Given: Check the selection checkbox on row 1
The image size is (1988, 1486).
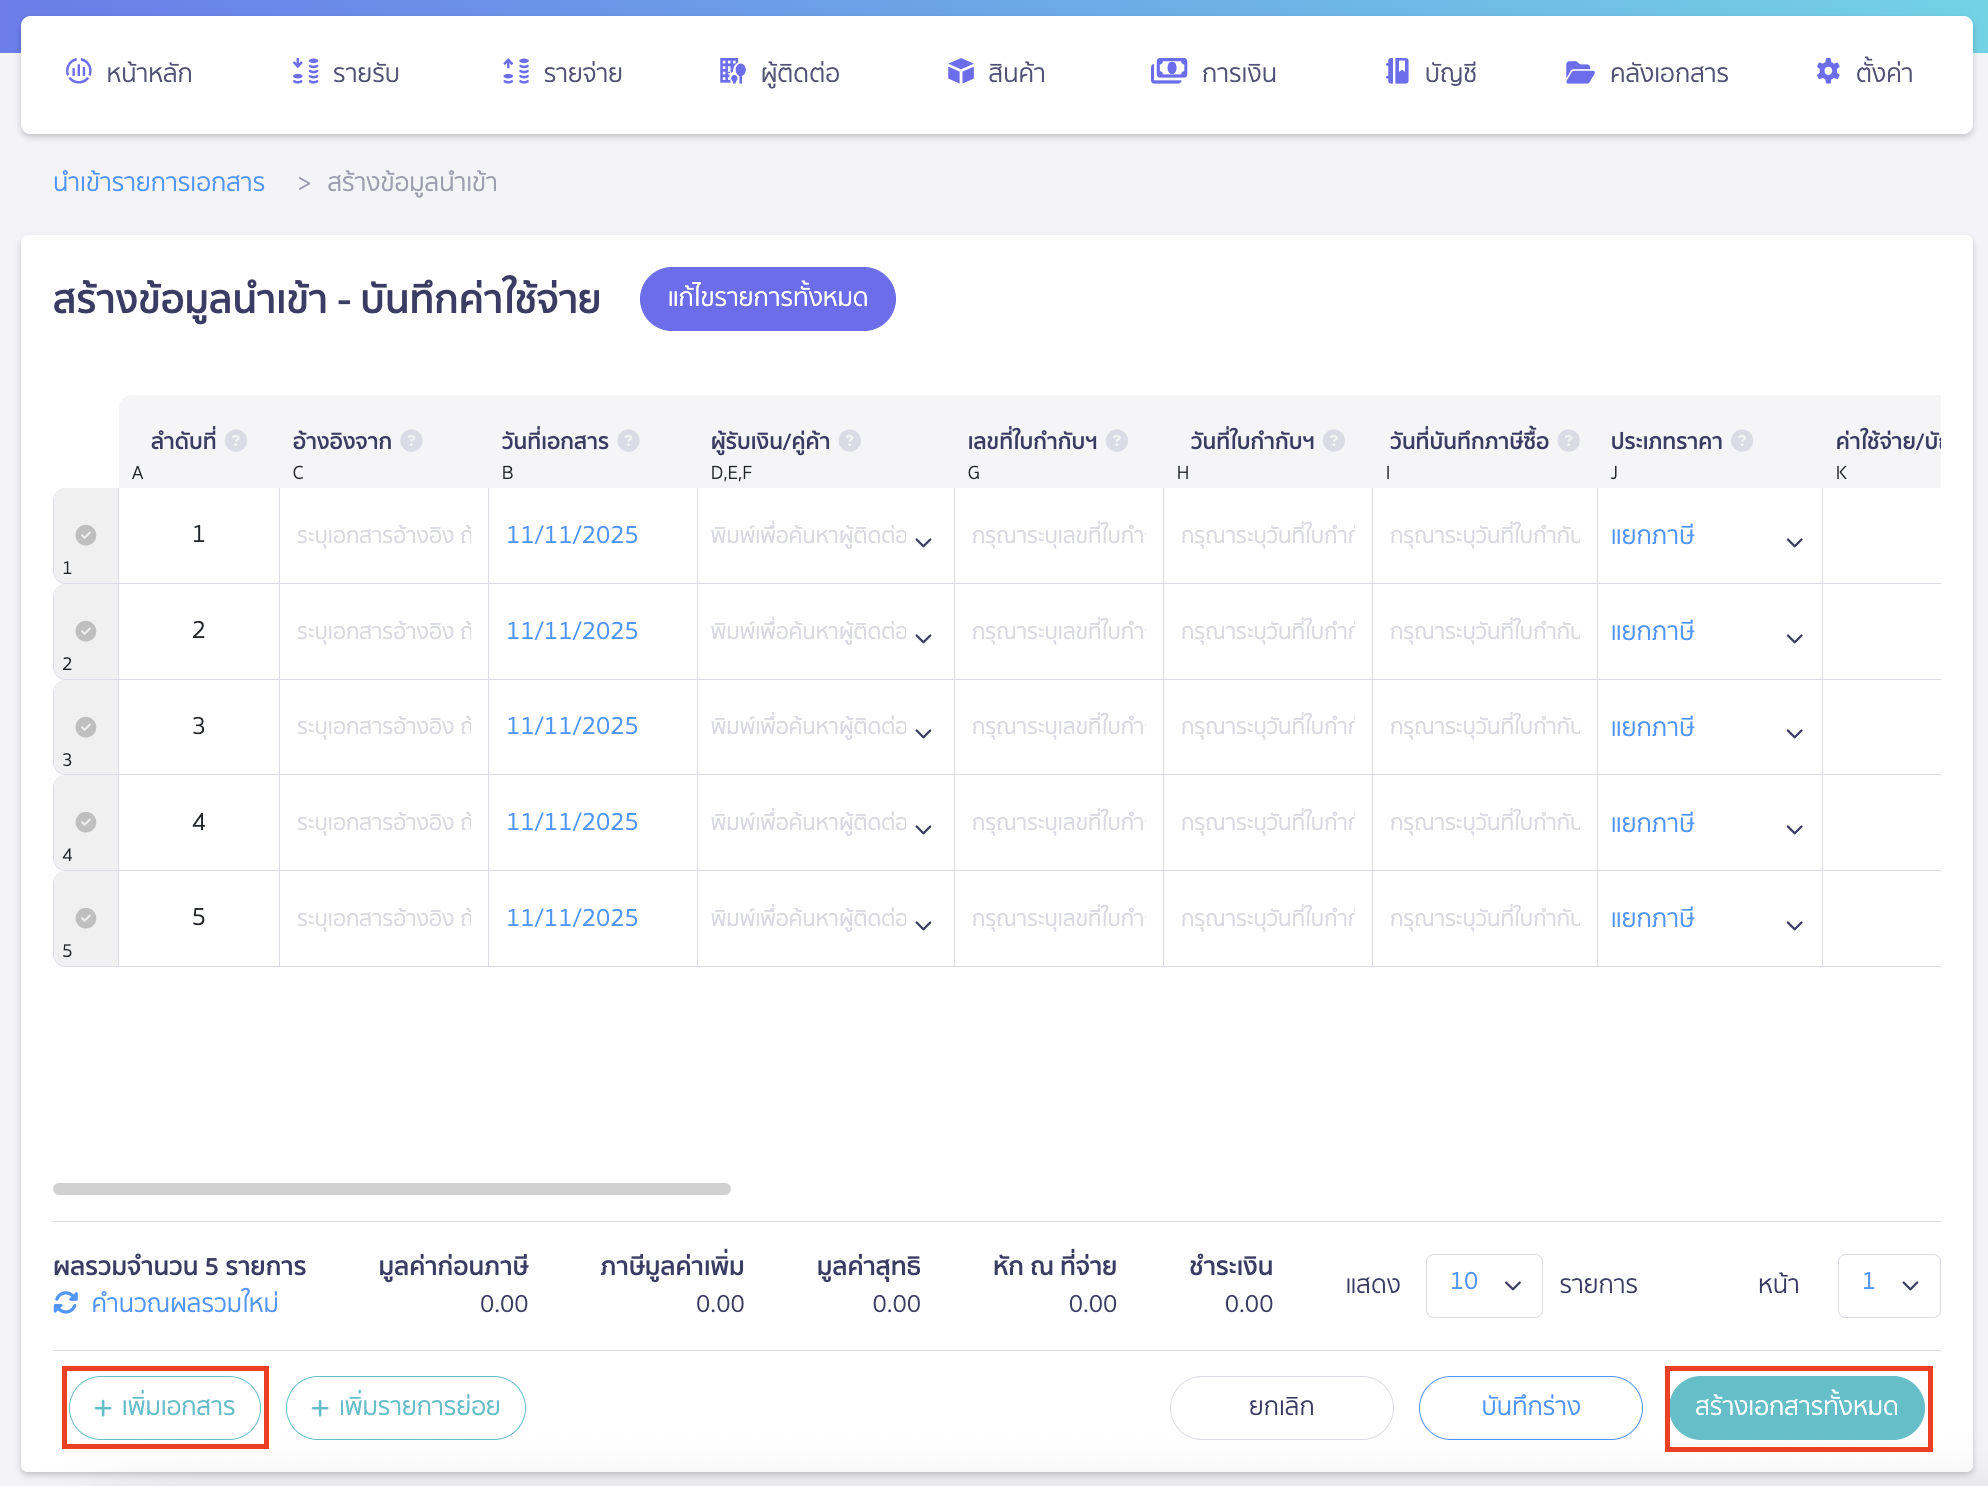Looking at the screenshot, I should (86, 535).
